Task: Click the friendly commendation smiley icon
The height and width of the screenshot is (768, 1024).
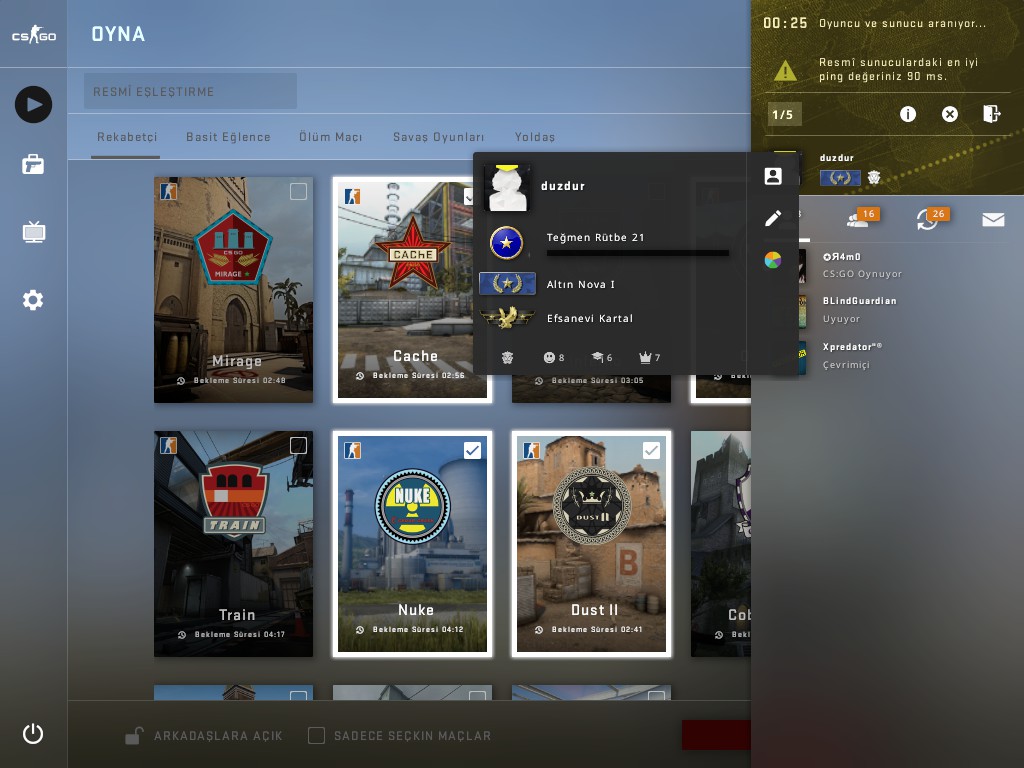Action: (x=549, y=357)
